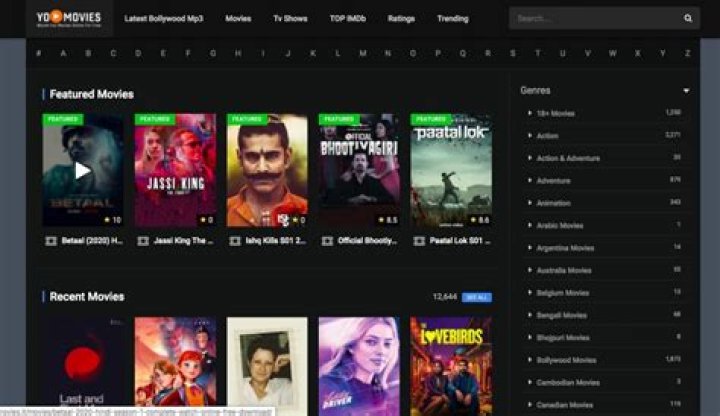720x416 pixels.
Task: Expand the Action genre arrow
Action: (530, 135)
